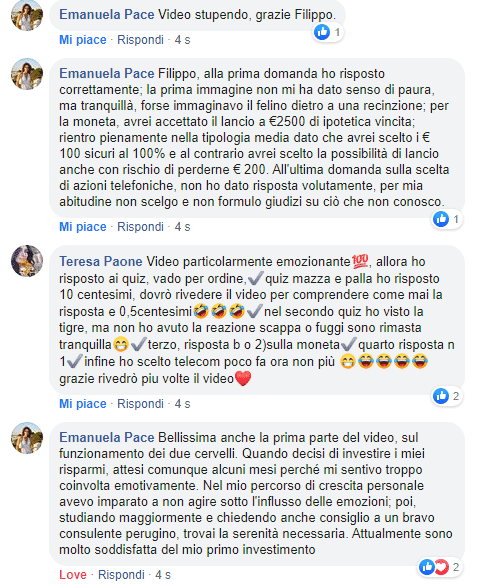Open Teresa Paone's name link
This screenshot has height=585, width=488.
pos(101,262)
